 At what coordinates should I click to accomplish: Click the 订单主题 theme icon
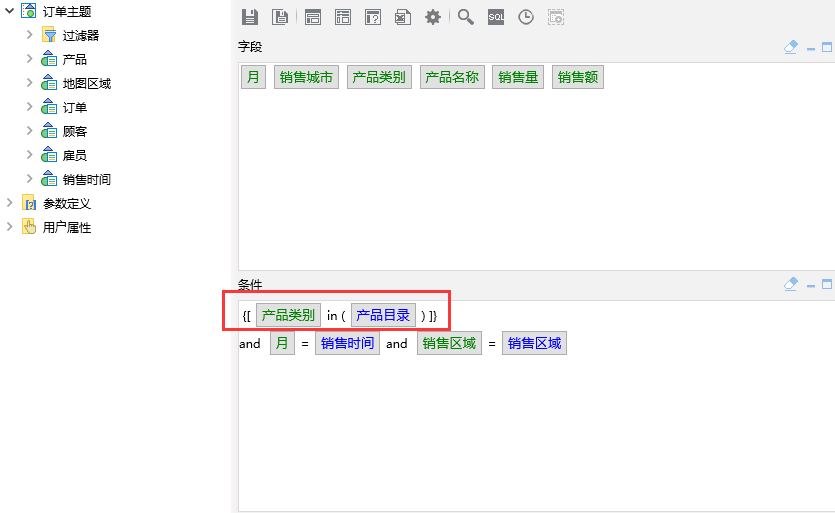click(29, 11)
